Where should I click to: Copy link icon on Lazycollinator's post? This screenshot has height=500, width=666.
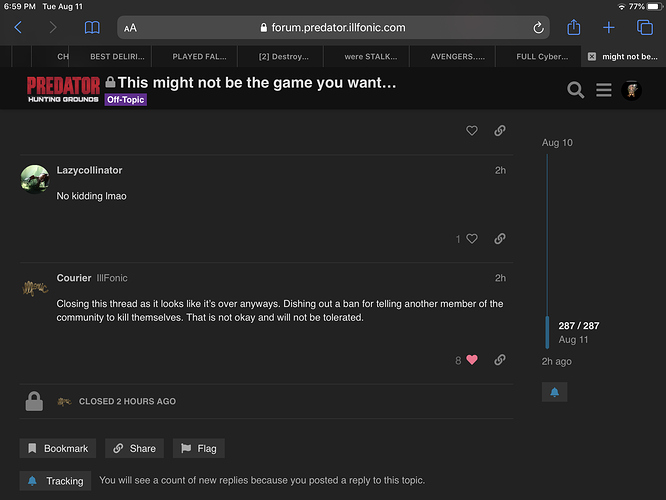(499, 239)
